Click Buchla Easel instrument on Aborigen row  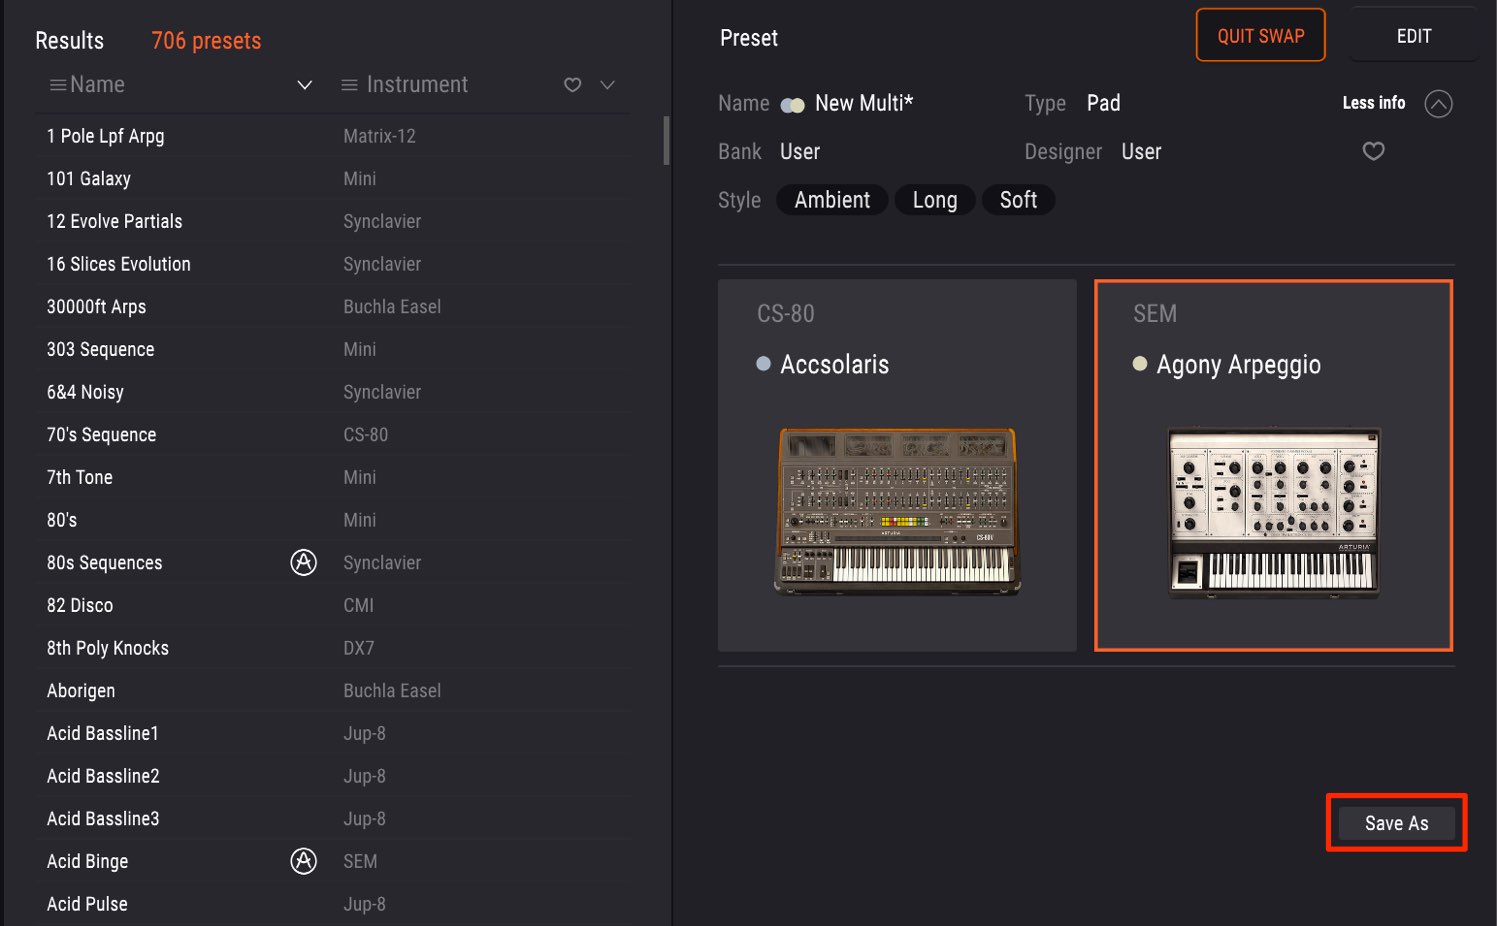pos(392,691)
